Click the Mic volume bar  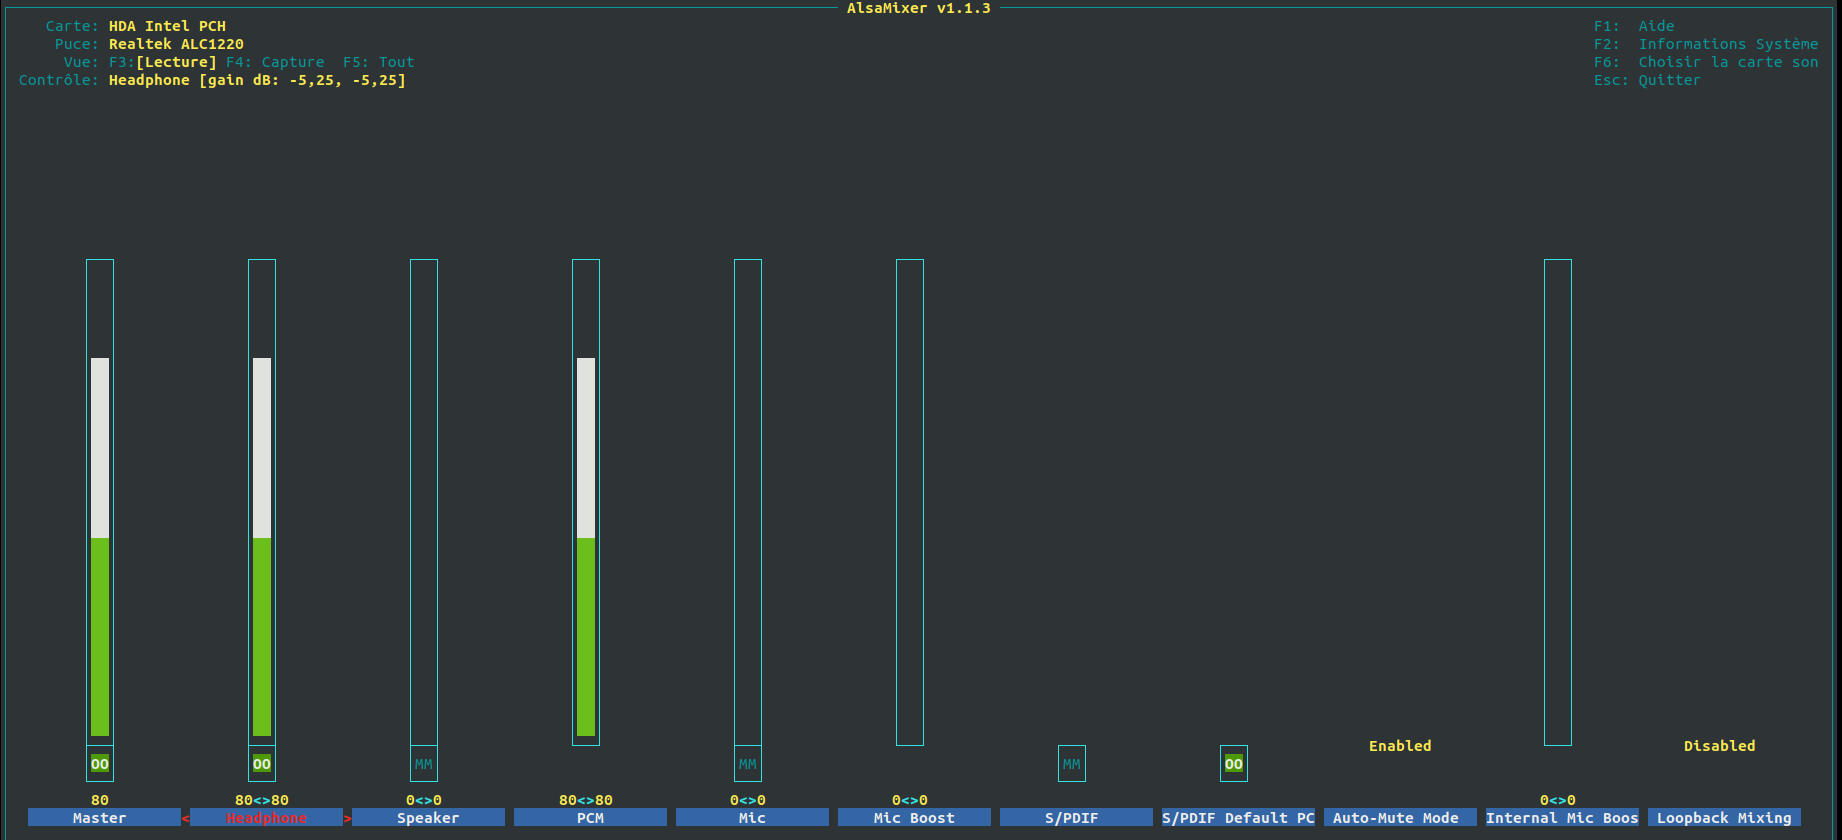748,502
